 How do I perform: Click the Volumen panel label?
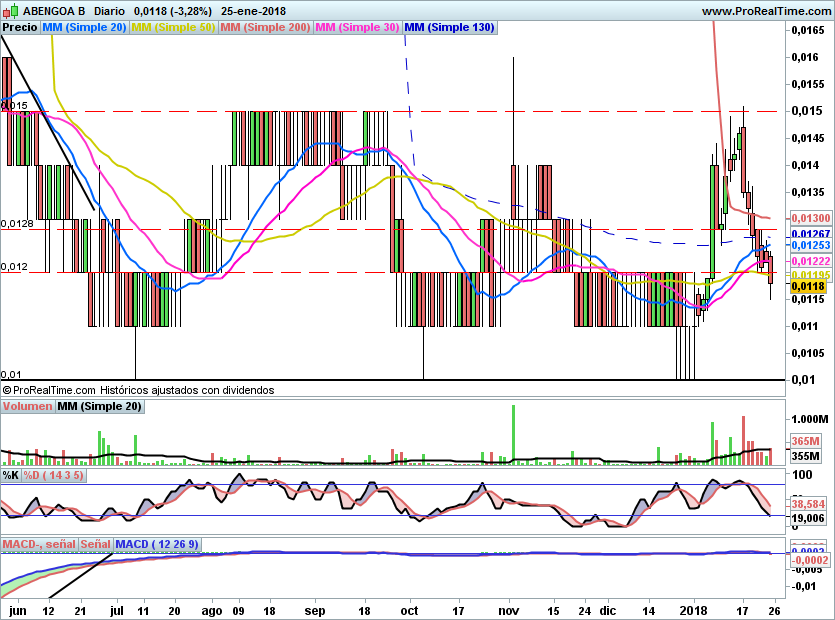click(27, 407)
